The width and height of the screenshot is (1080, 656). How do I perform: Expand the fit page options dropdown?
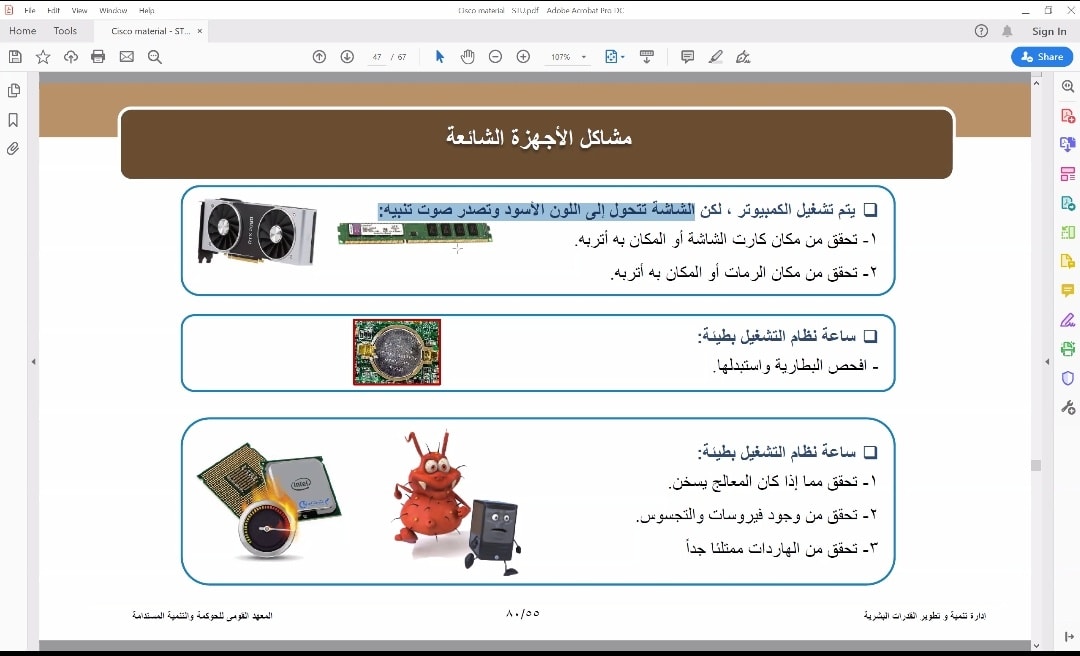point(623,57)
